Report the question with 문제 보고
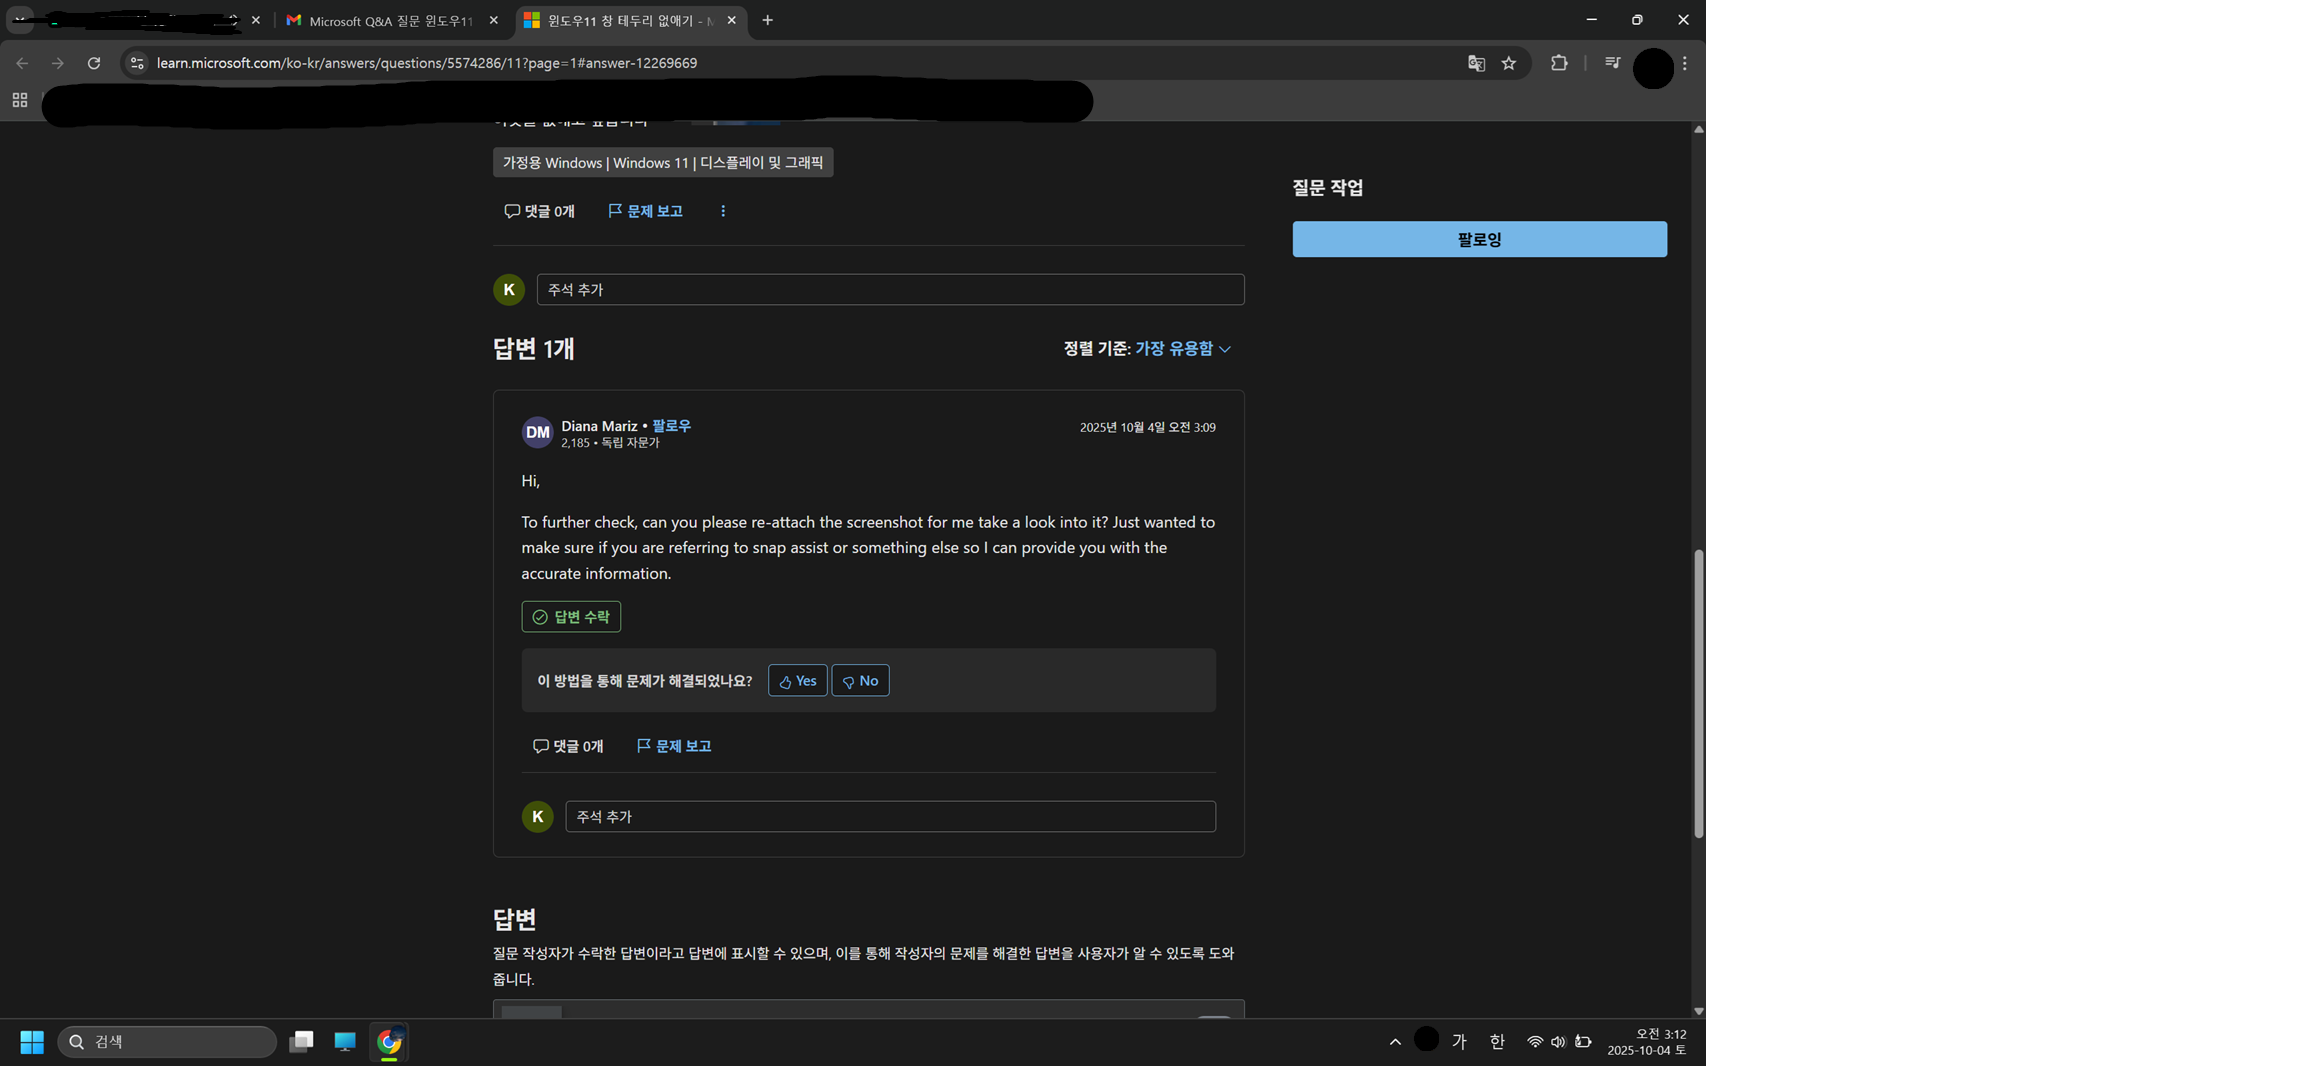 click(x=646, y=211)
